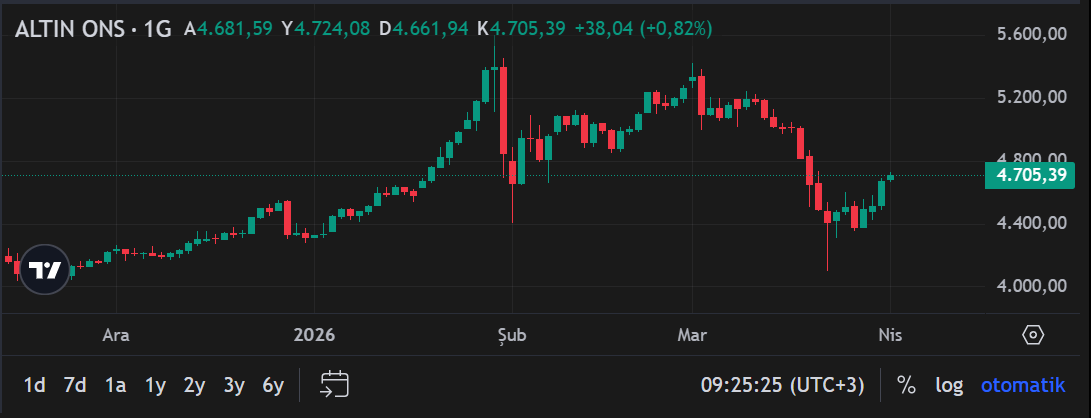Select the 1y time range

click(x=155, y=385)
